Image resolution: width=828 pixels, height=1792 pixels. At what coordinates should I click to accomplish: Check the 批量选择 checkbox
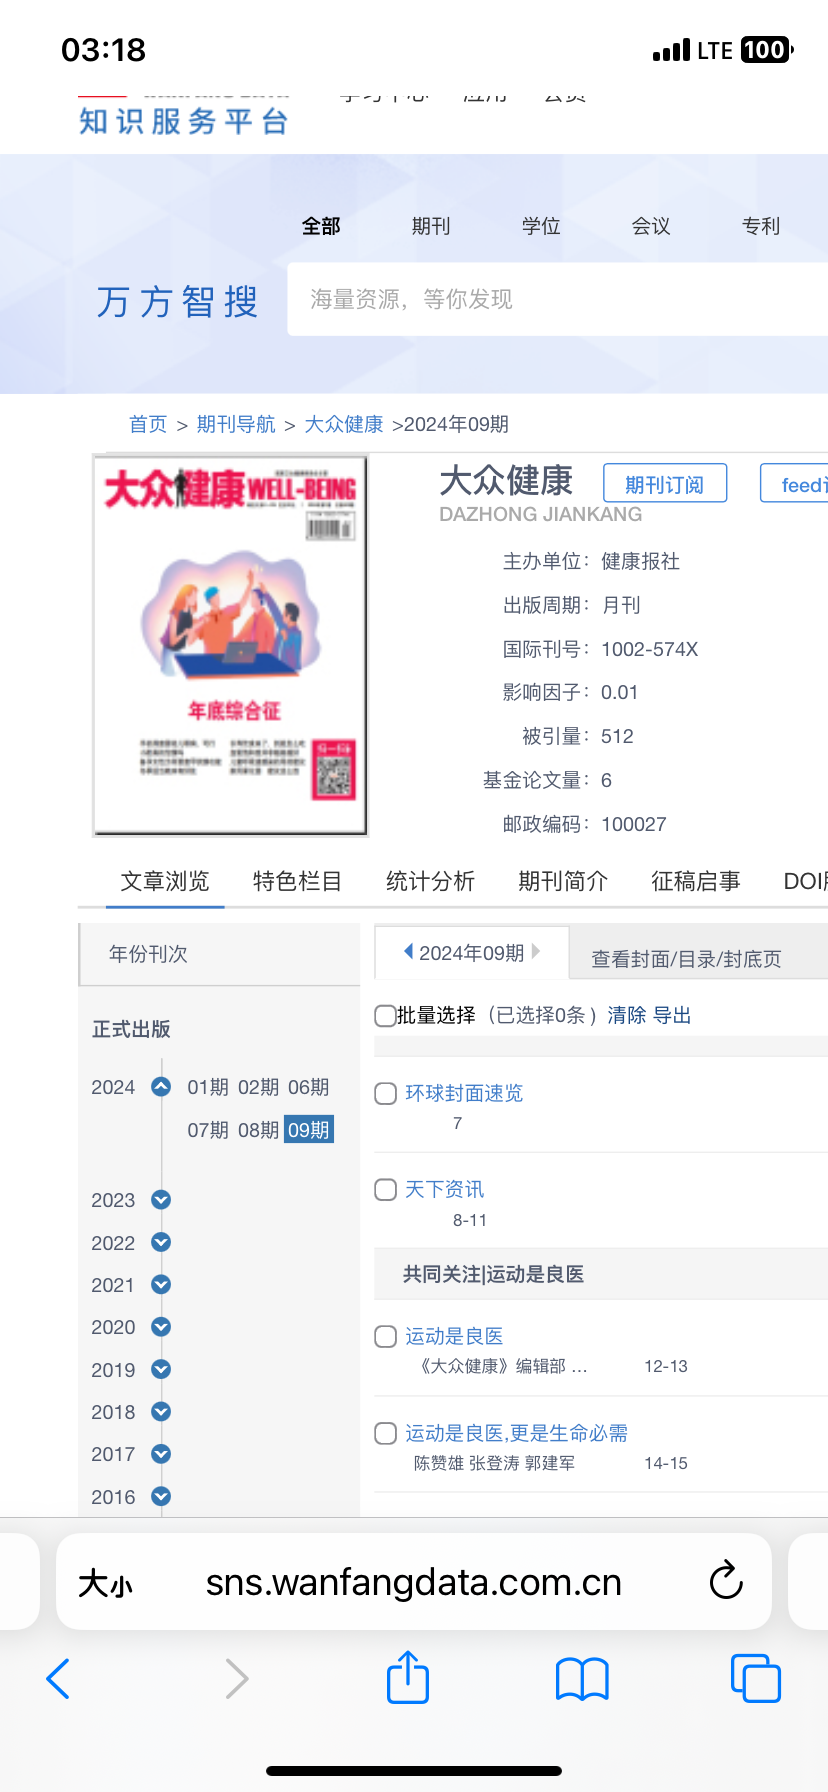[385, 1016]
